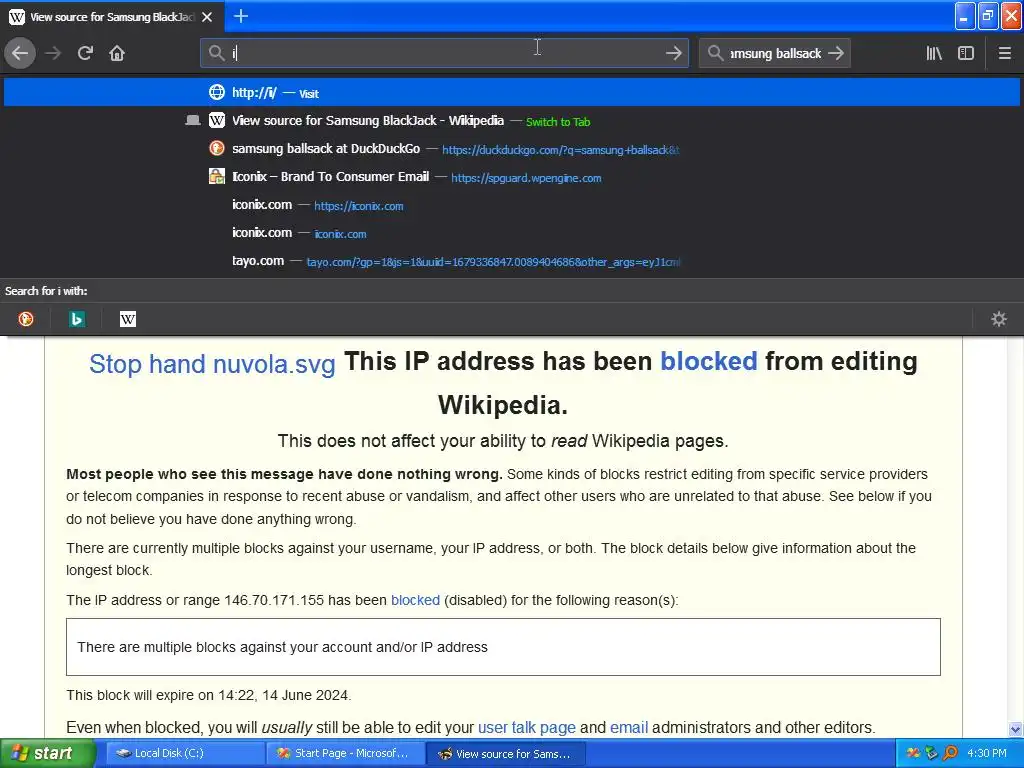
Task: Submit the search box with its arrow
Action: tap(835, 53)
